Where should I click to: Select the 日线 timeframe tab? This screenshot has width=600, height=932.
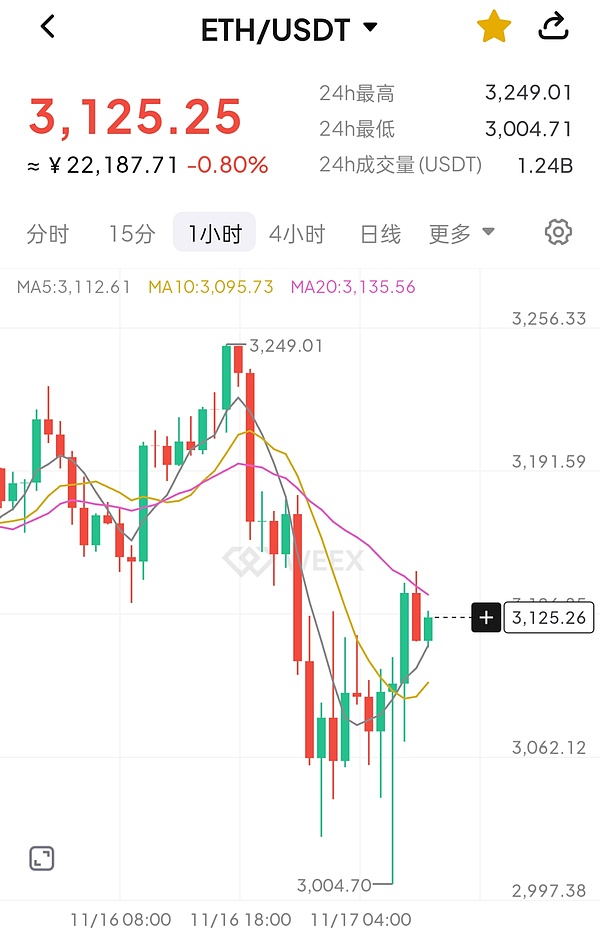380,234
